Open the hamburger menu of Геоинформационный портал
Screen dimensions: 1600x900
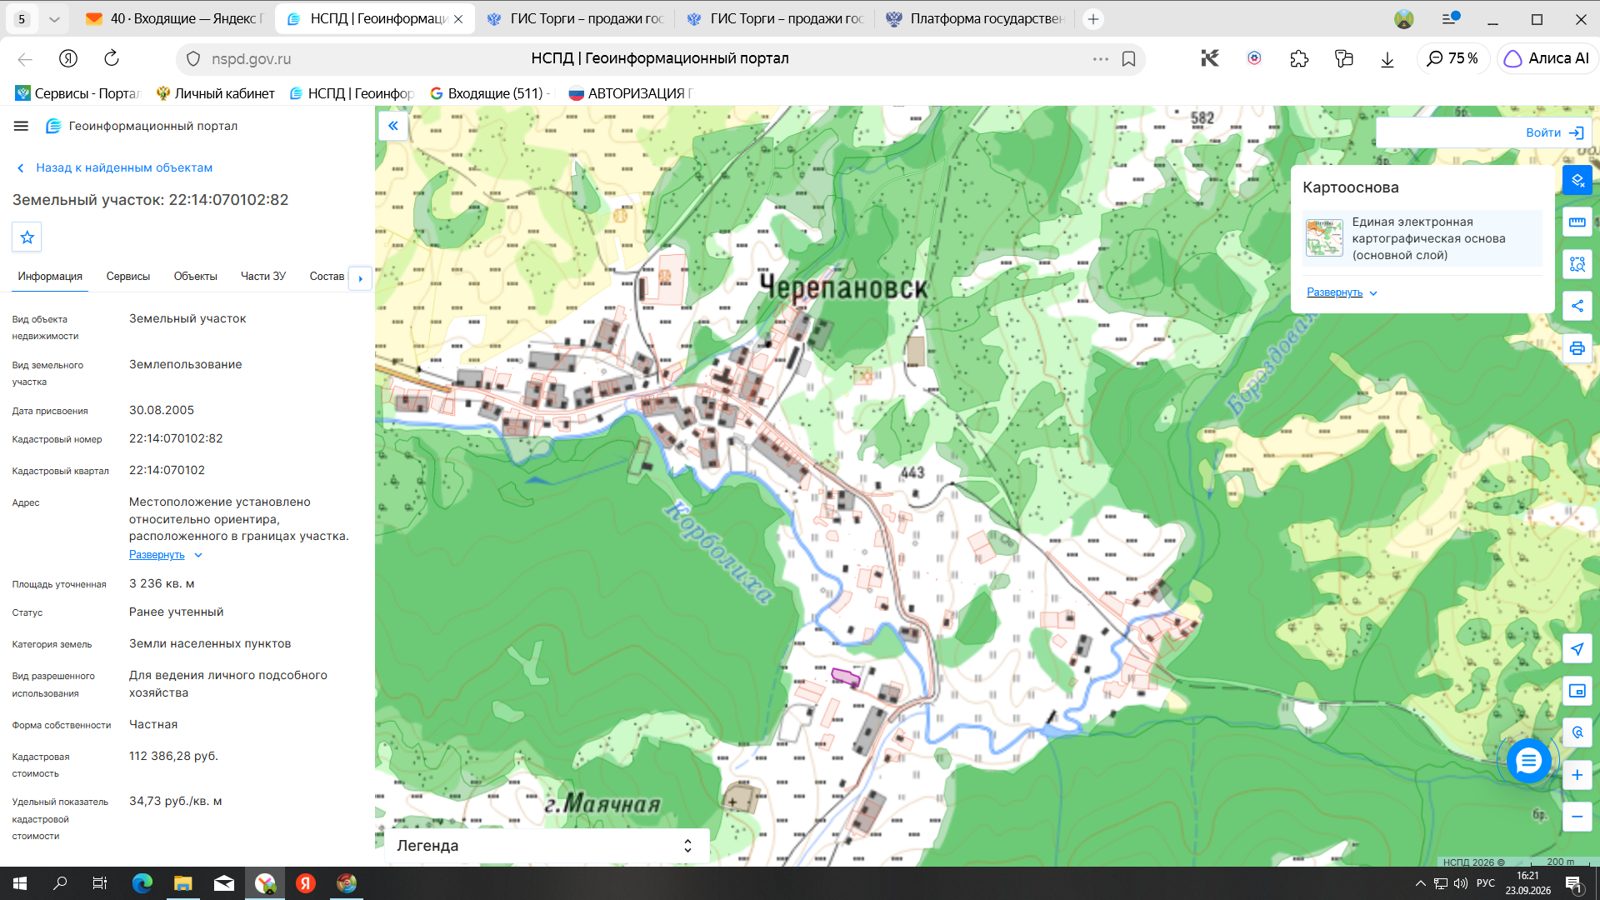(21, 126)
